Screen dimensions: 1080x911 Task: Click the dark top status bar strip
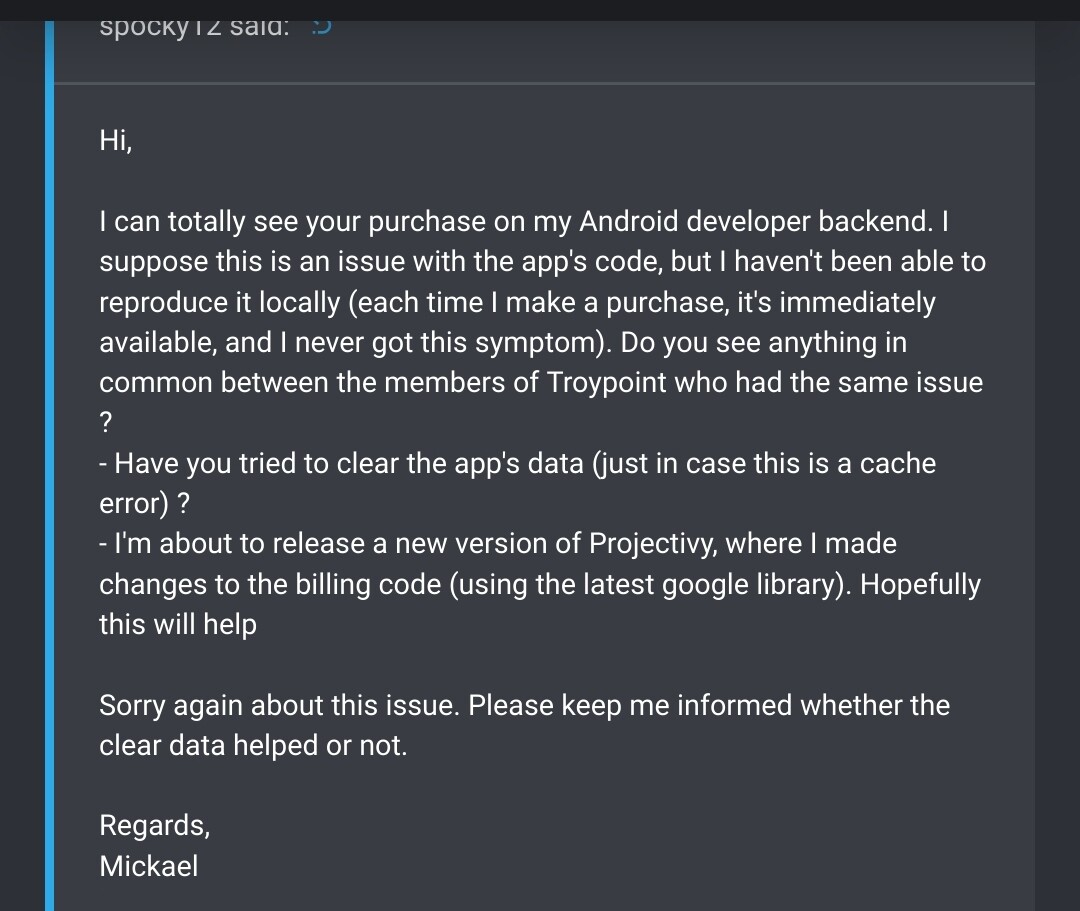tap(540, 10)
